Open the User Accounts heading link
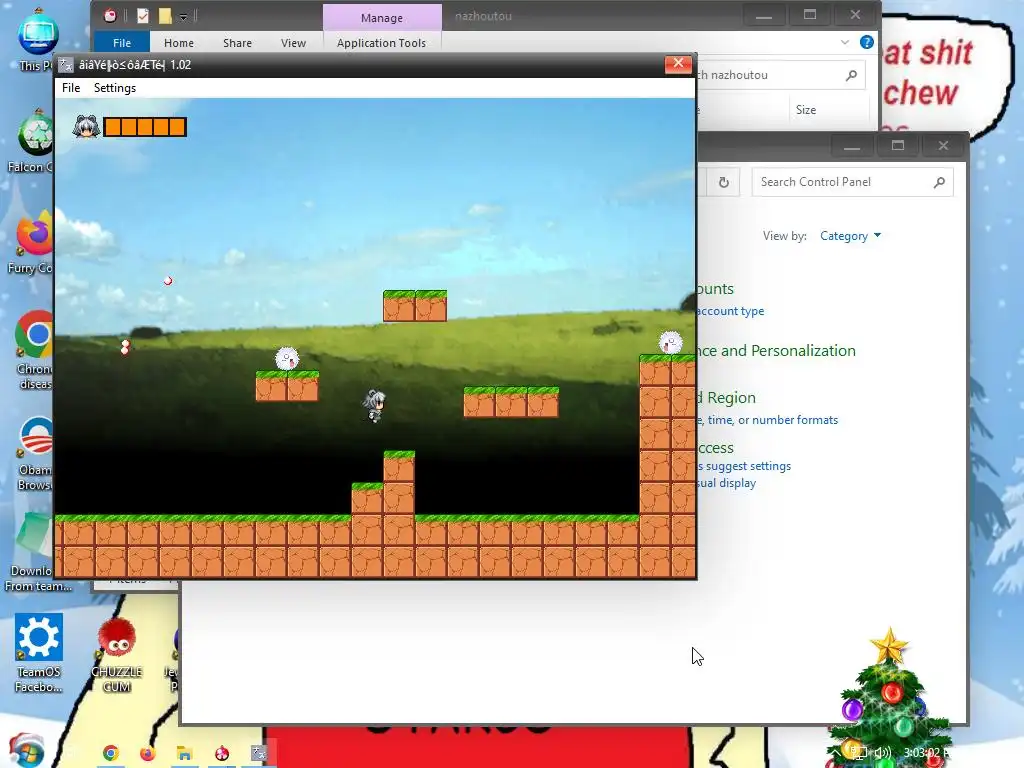1024x768 pixels. 715,289
